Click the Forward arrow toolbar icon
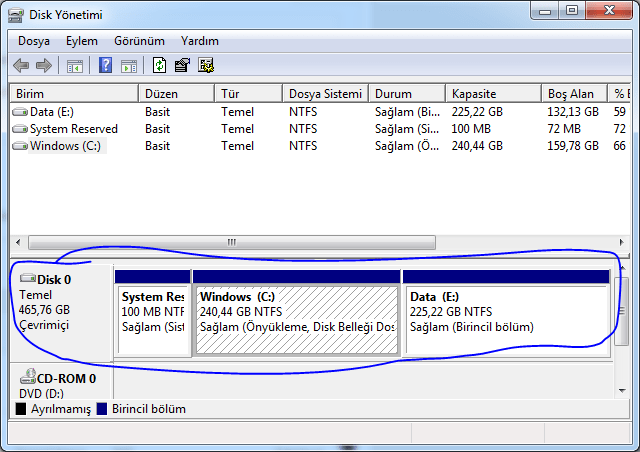The width and height of the screenshot is (640, 452). click(x=44, y=65)
